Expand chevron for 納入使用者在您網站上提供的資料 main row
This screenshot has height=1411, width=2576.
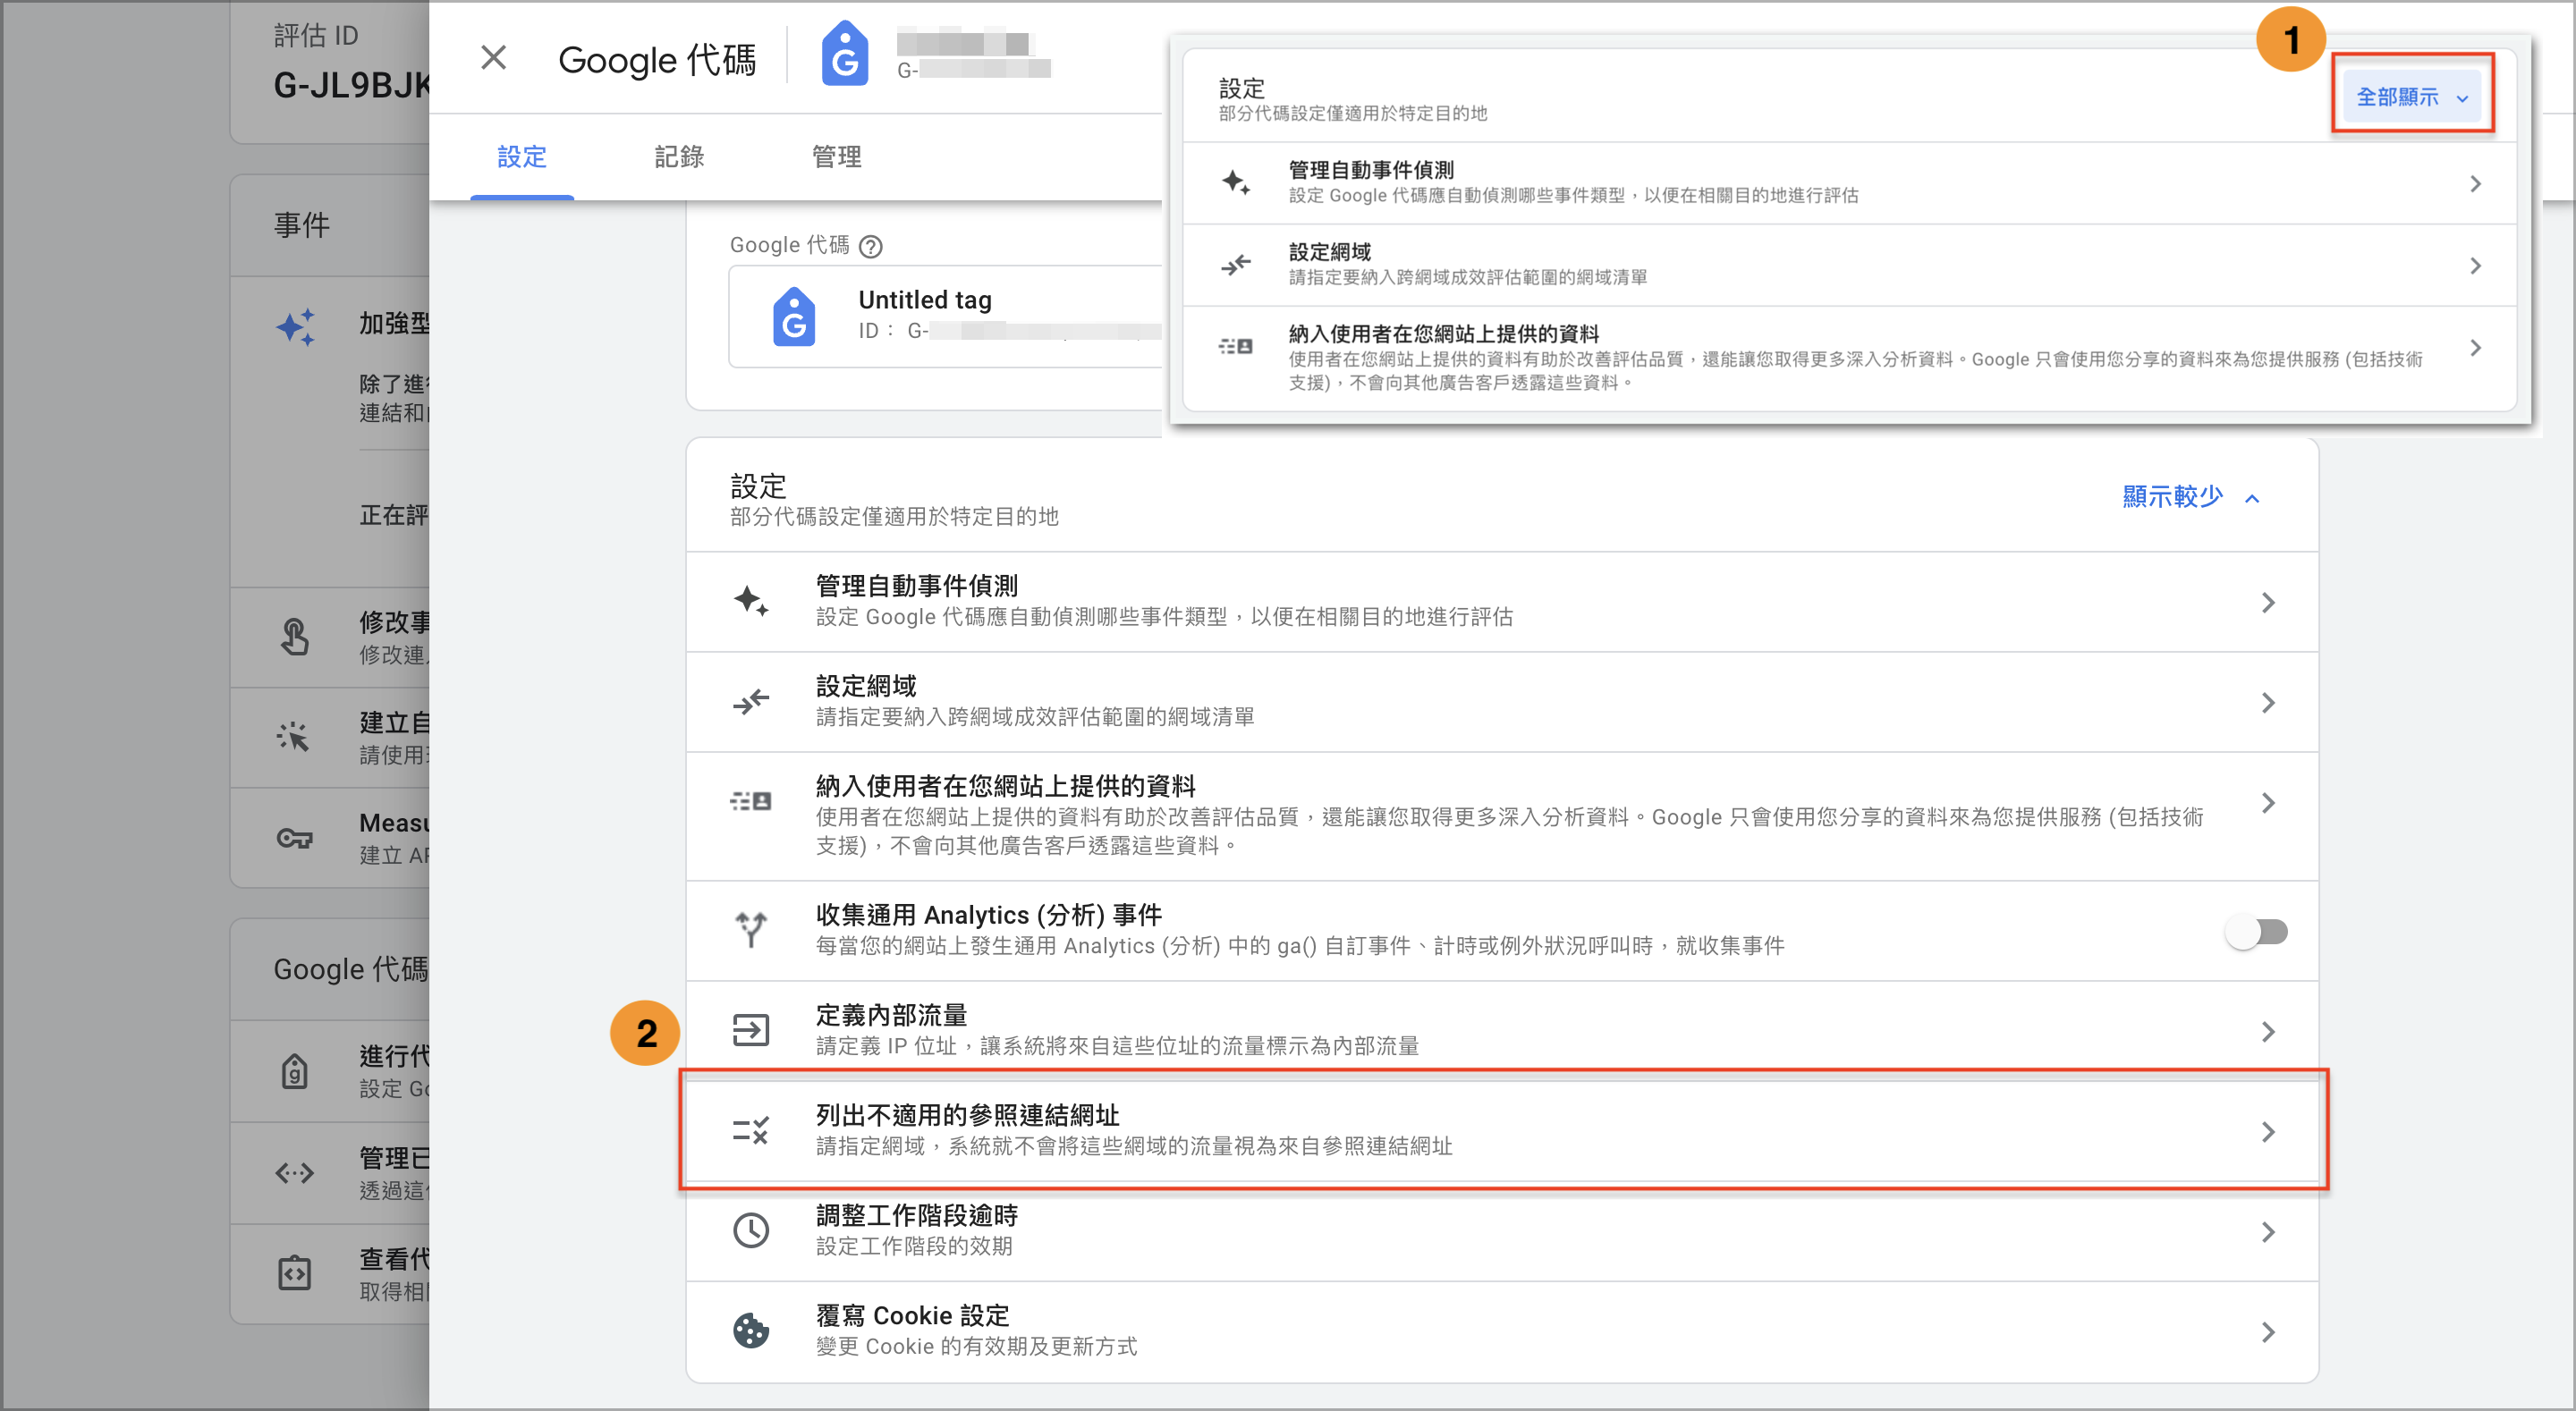2268,803
